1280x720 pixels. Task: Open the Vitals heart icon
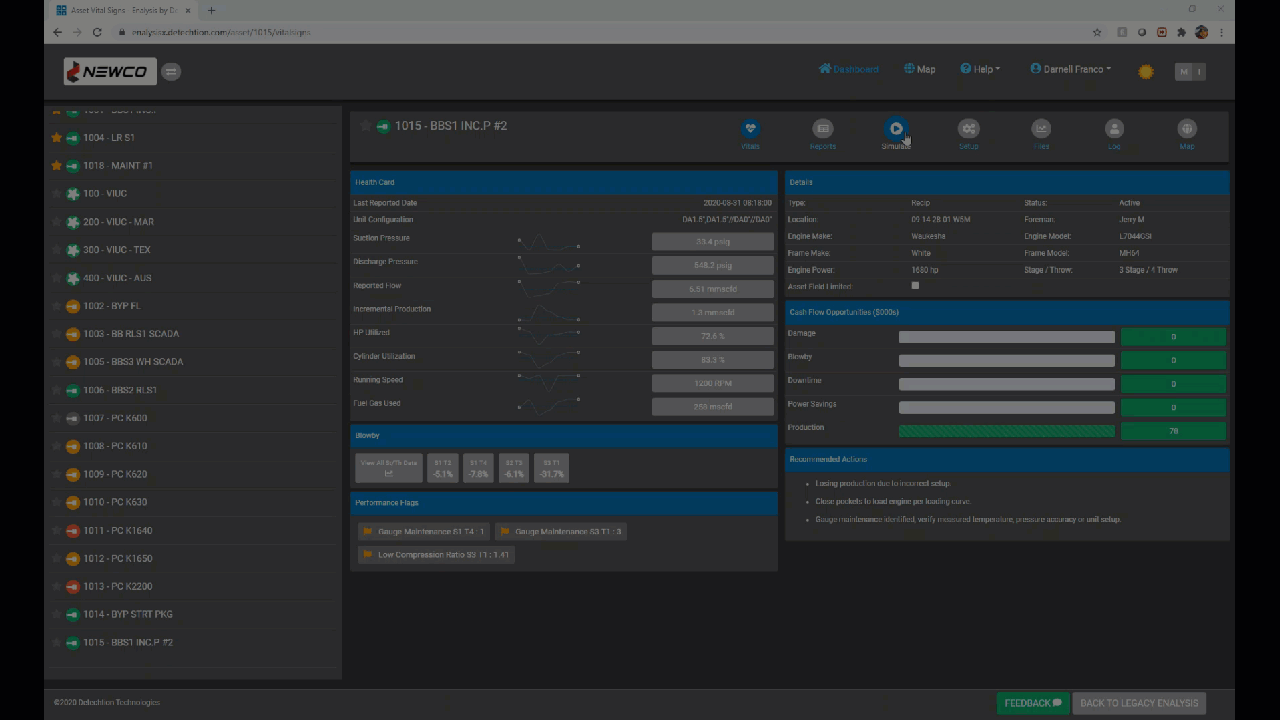tap(750, 128)
